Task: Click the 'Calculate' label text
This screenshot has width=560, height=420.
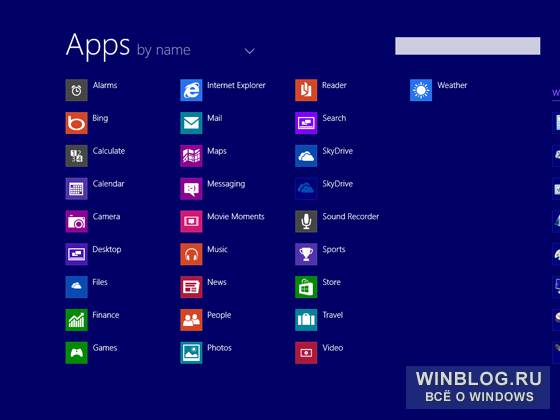Action: pyautogui.click(x=109, y=151)
